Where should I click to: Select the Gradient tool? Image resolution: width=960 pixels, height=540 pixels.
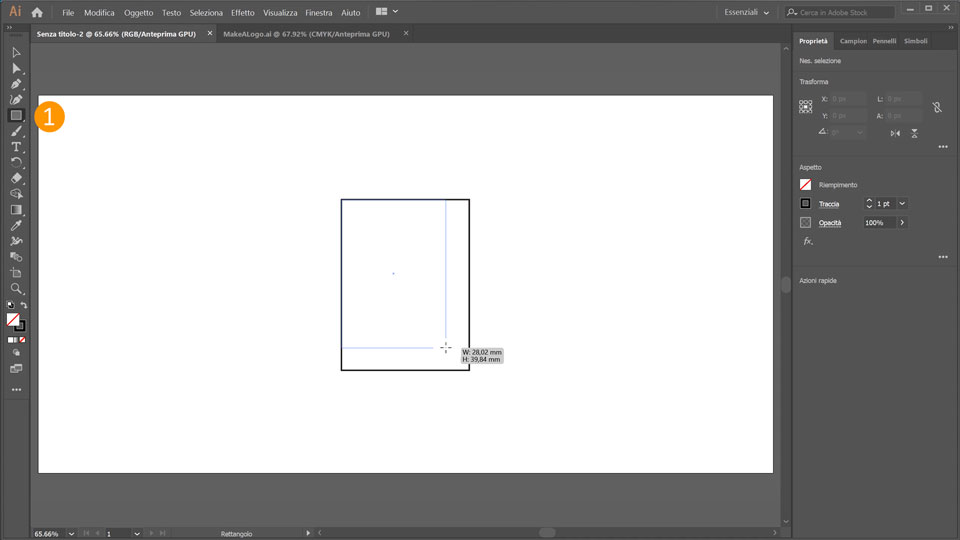point(16,209)
